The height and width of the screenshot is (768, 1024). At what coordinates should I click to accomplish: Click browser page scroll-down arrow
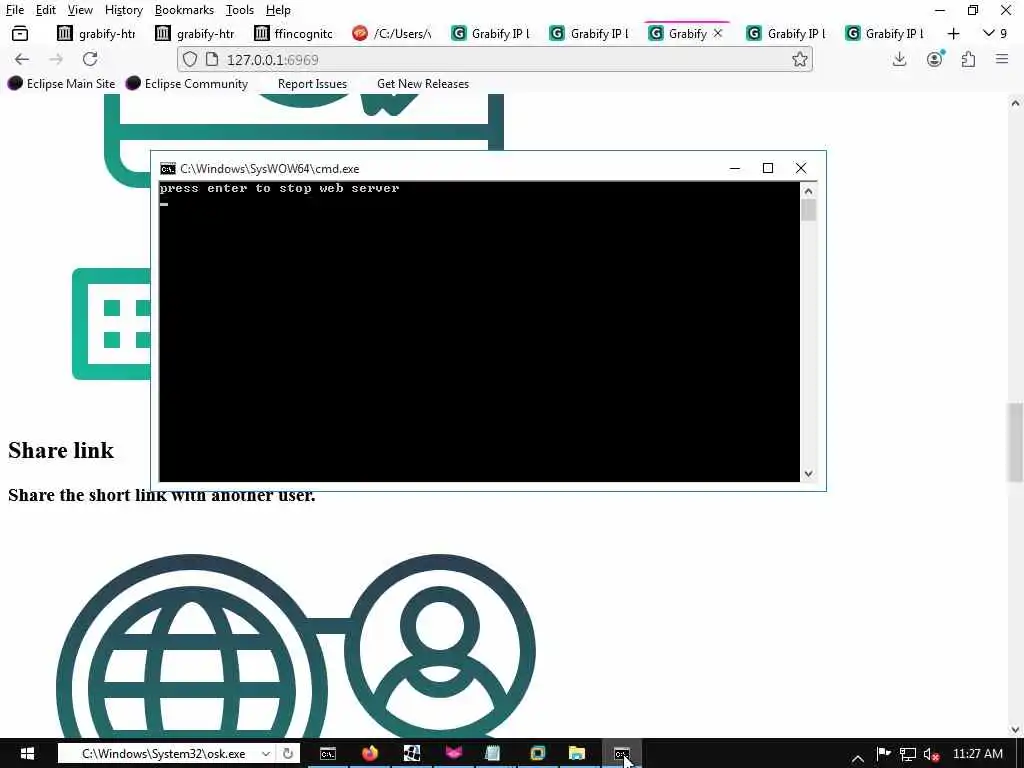click(1015, 729)
